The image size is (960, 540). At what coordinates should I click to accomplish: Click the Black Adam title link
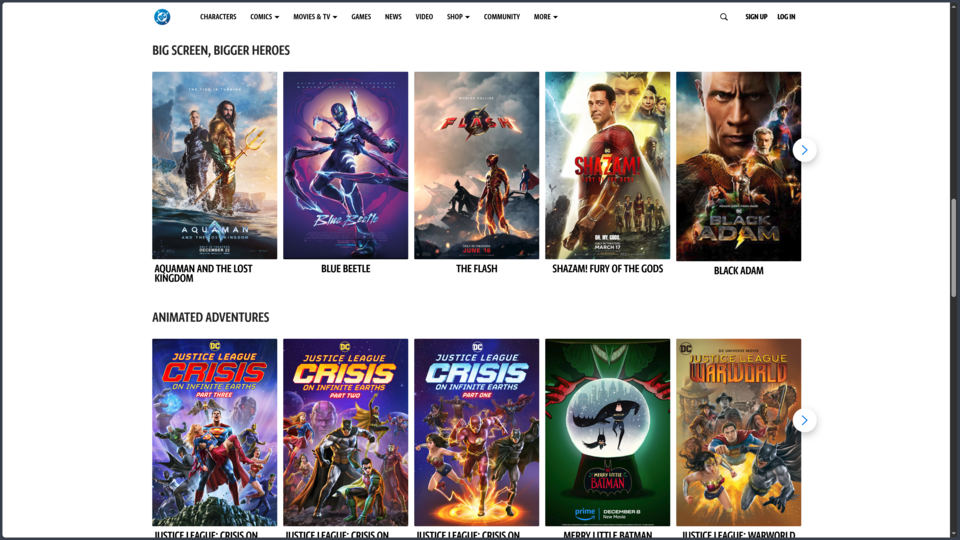[x=738, y=271]
